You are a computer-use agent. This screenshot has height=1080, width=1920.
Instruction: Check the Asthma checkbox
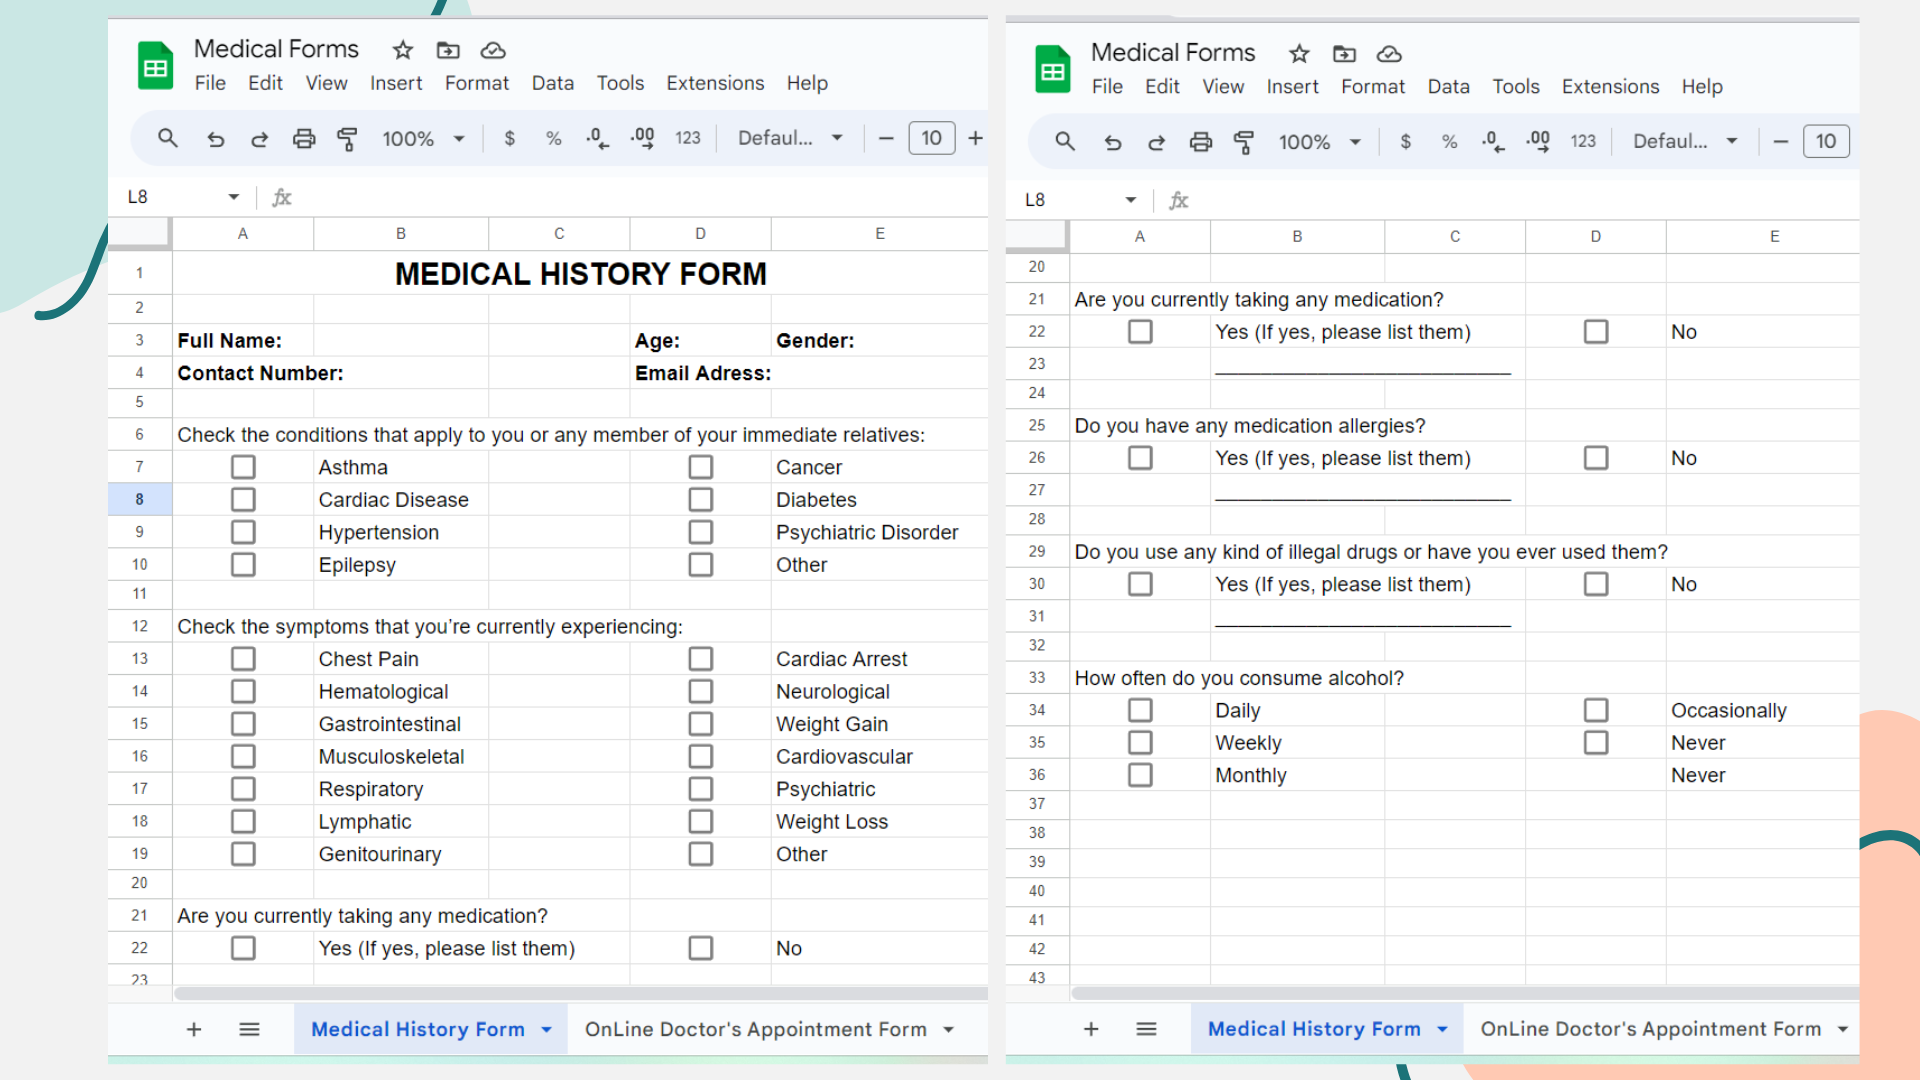(x=243, y=467)
